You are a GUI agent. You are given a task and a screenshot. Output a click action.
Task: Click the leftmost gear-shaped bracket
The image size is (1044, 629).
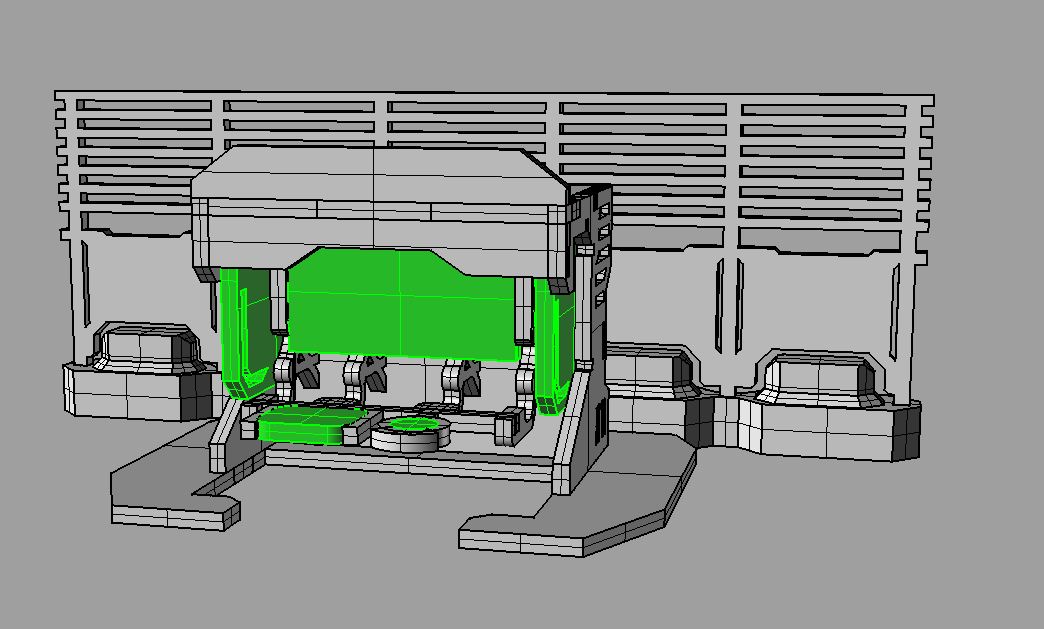305,370
